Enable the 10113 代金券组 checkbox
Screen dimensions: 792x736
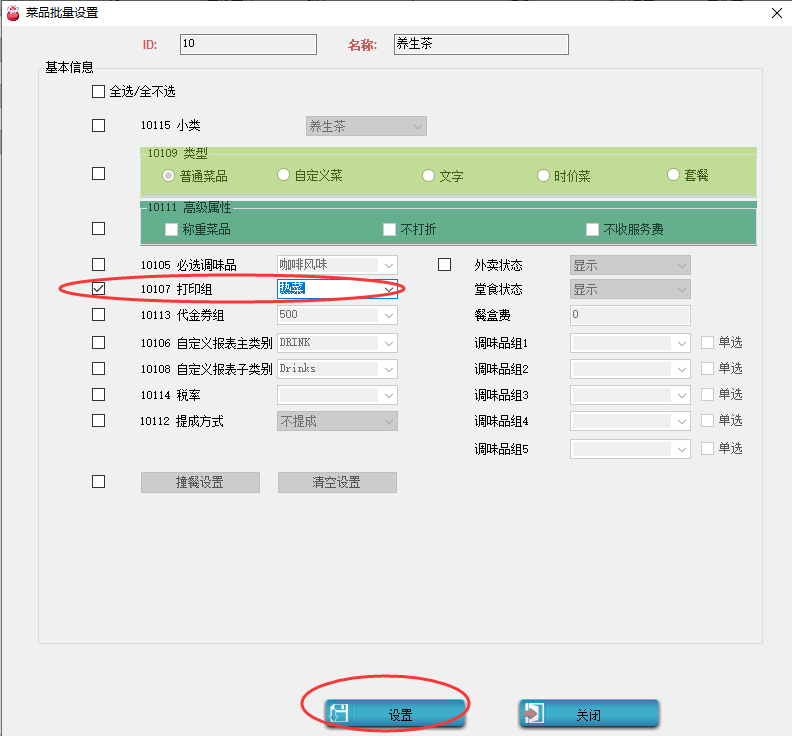(x=98, y=315)
